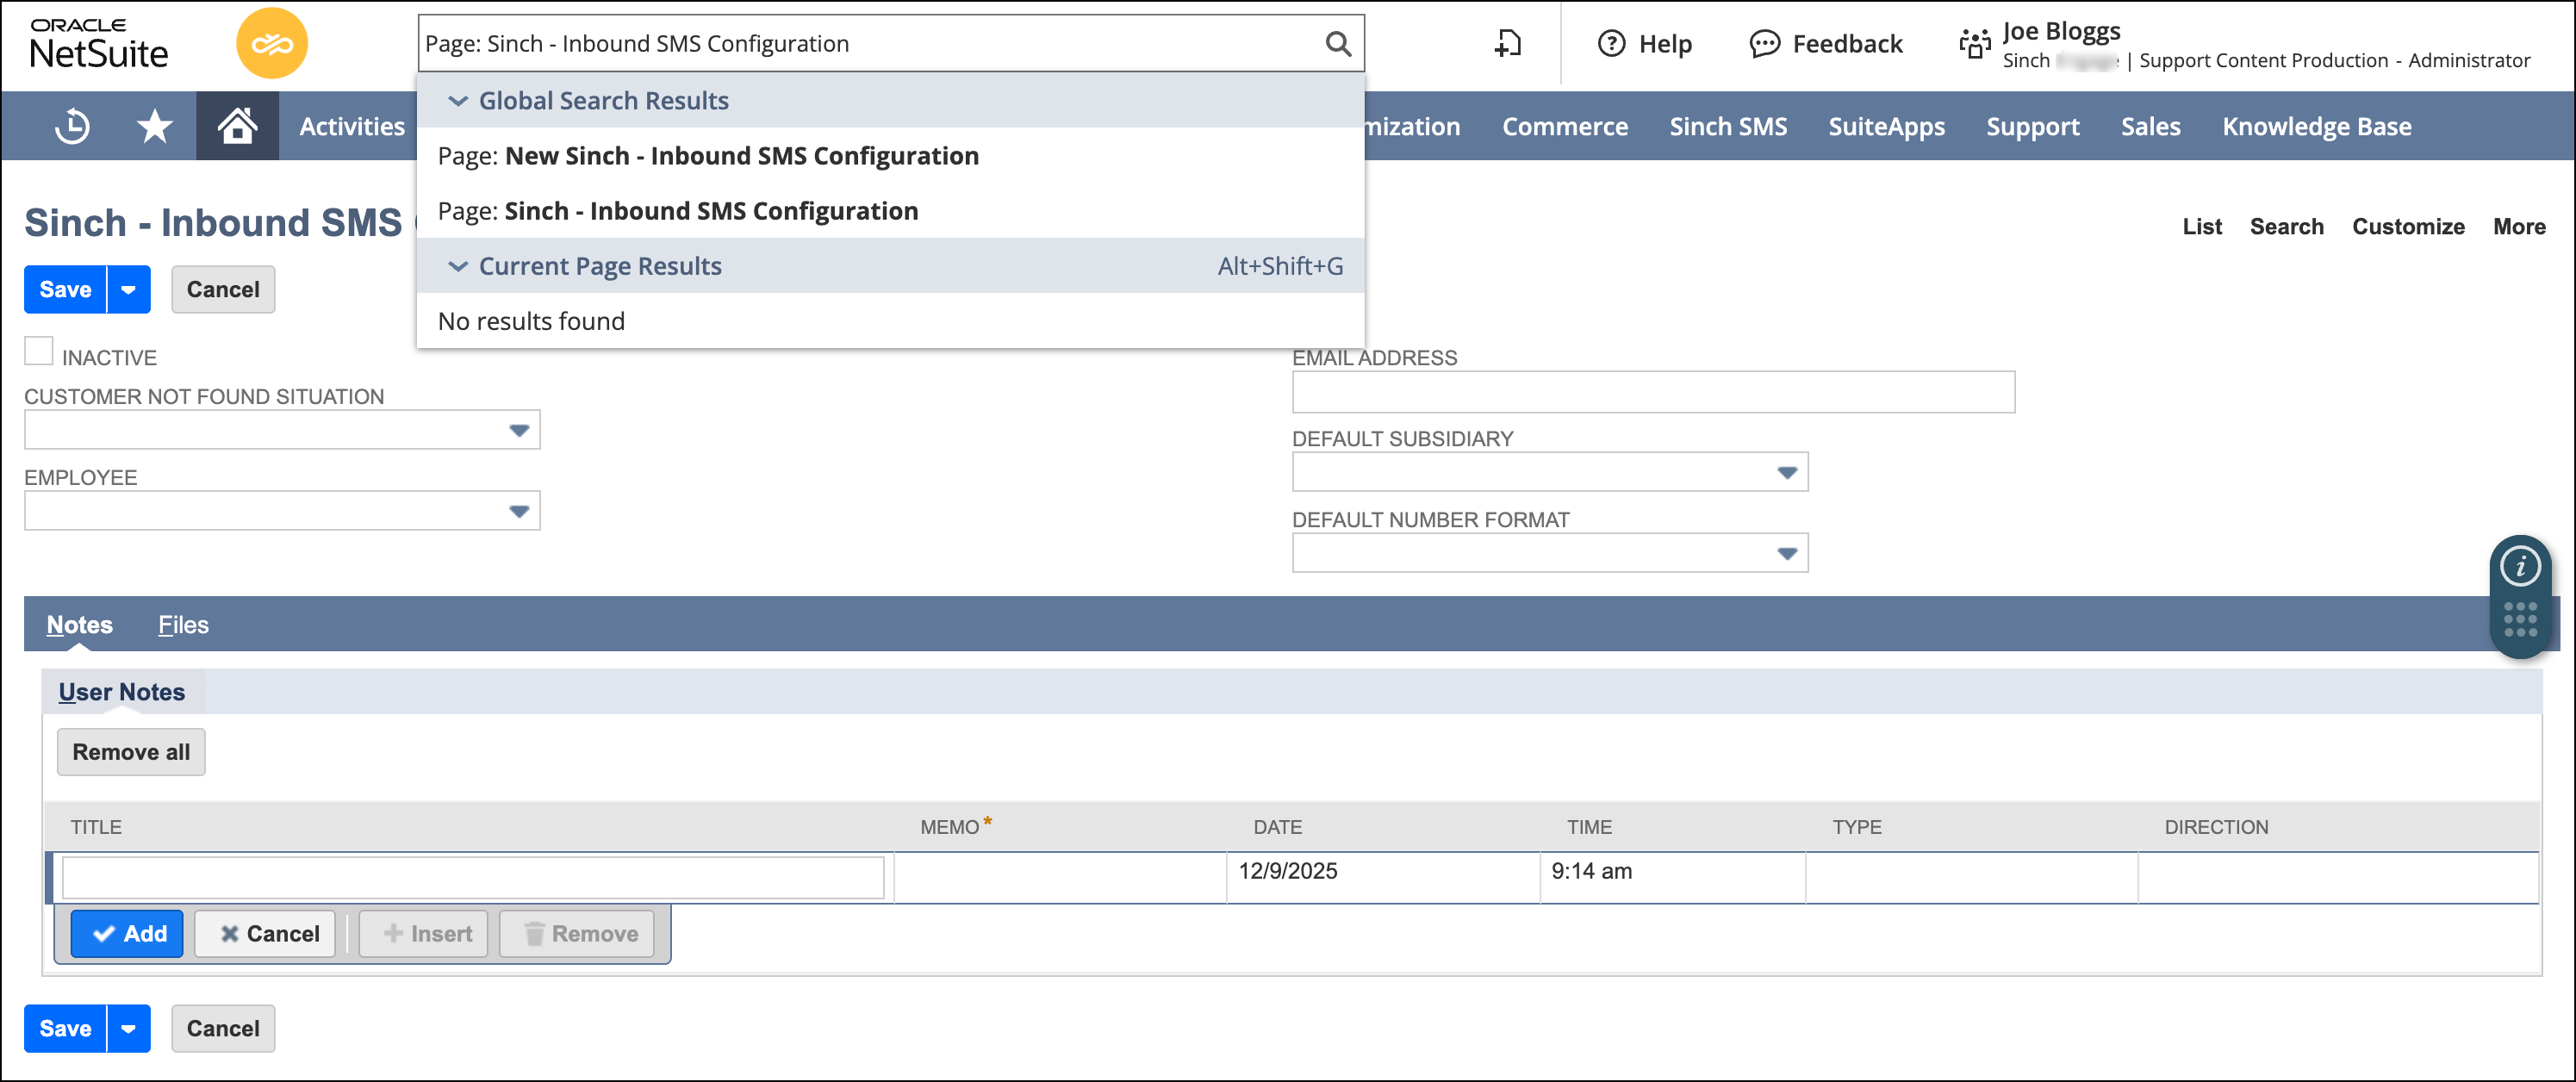This screenshot has width=2576, height=1082.
Task: Open the Customer Not Found Situation dropdown
Action: point(519,430)
